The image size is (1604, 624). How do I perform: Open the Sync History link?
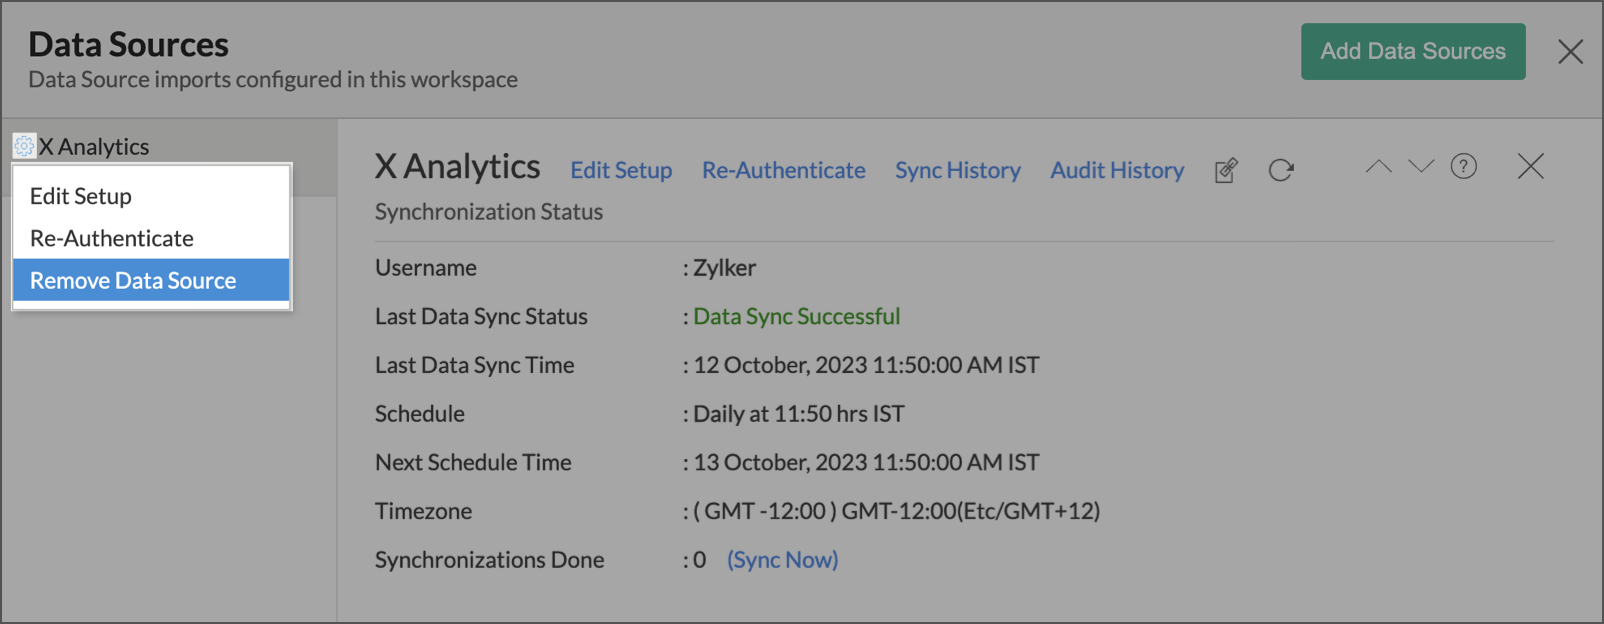coord(958,170)
